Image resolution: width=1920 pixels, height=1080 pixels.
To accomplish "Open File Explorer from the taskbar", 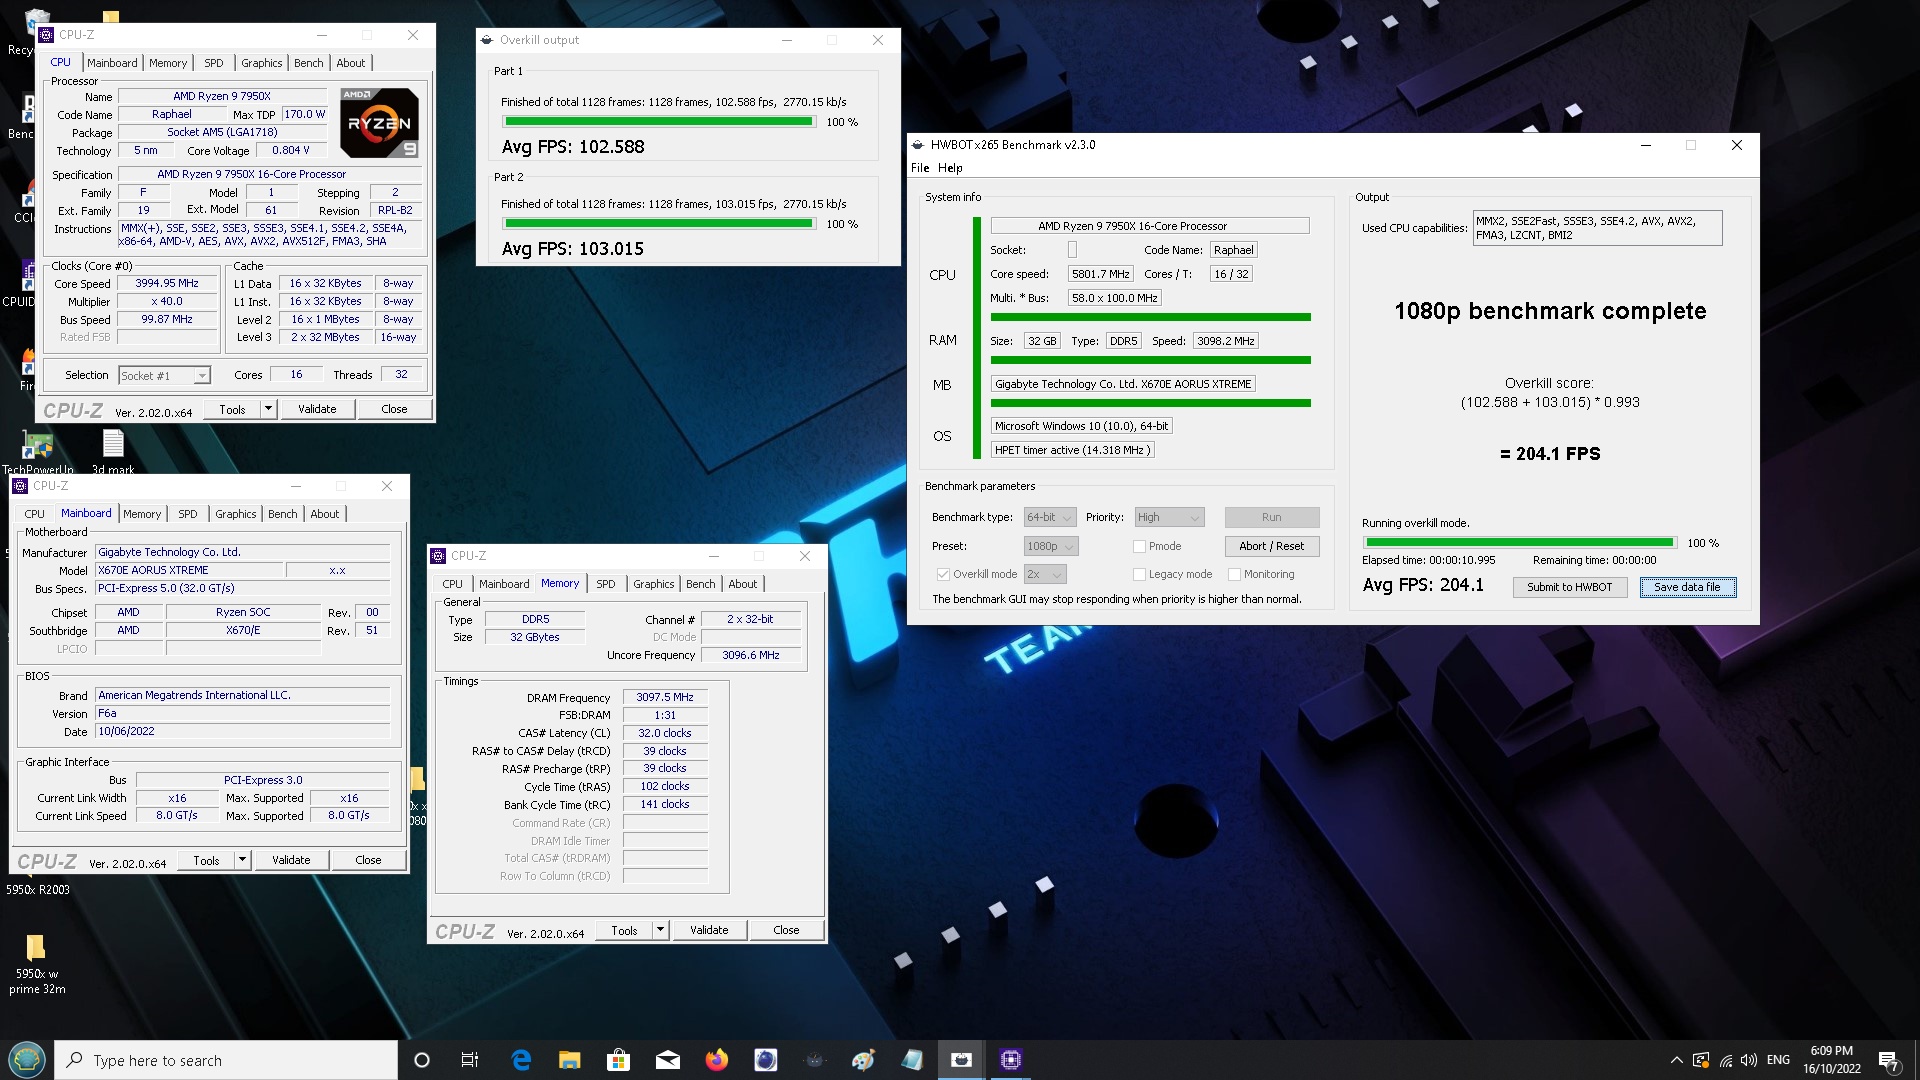I will coord(569,1060).
